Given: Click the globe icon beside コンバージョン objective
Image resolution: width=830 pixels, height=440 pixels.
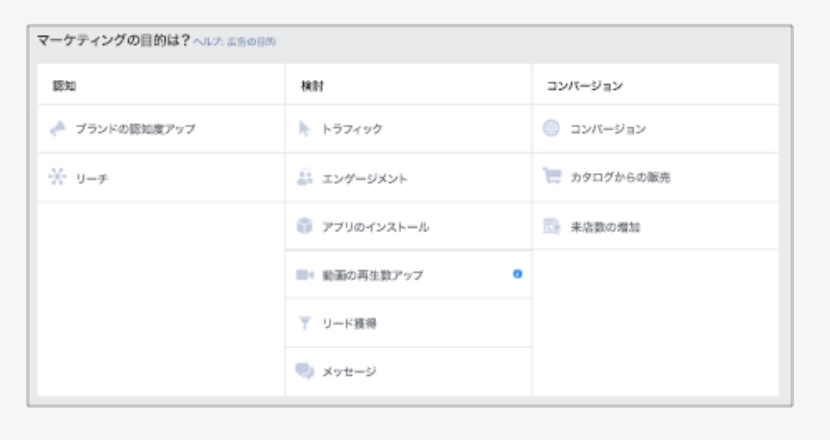Looking at the screenshot, I should click(551, 129).
